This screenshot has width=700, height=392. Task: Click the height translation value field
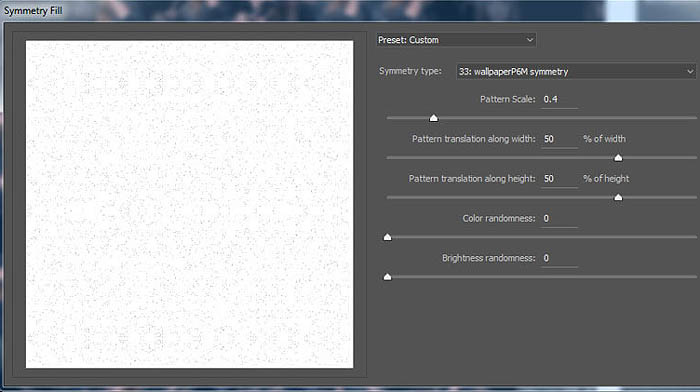pyautogui.click(x=559, y=179)
